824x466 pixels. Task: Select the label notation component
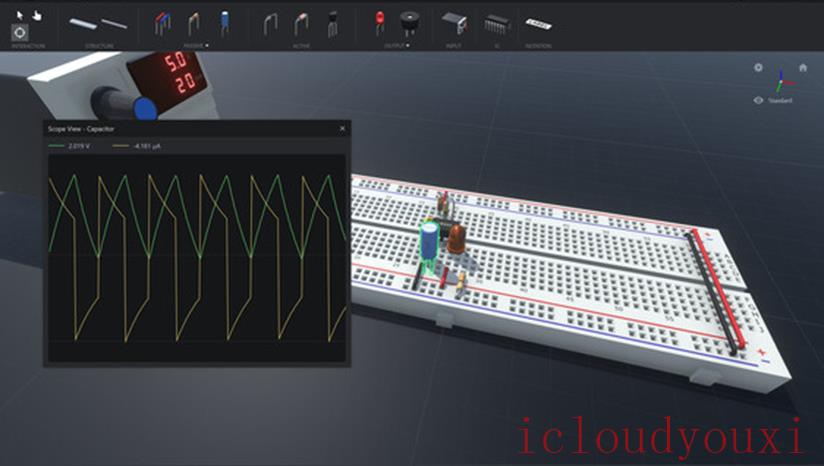coord(538,24)
